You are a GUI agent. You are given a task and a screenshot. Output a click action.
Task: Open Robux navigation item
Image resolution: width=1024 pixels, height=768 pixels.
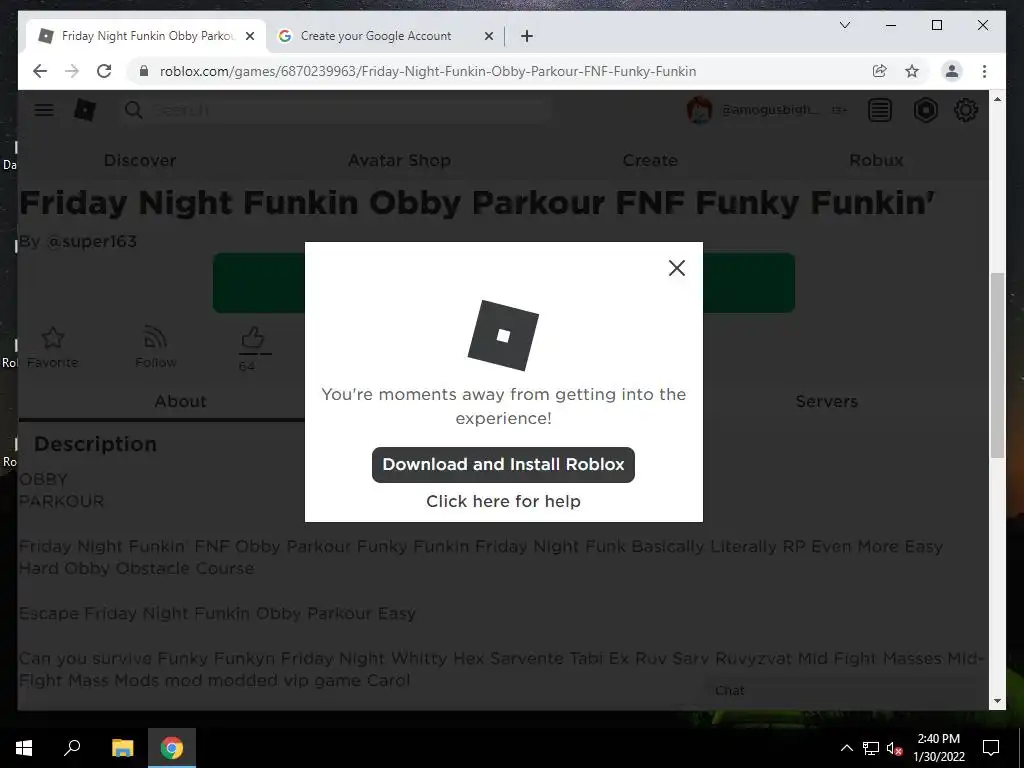point(876,160)
